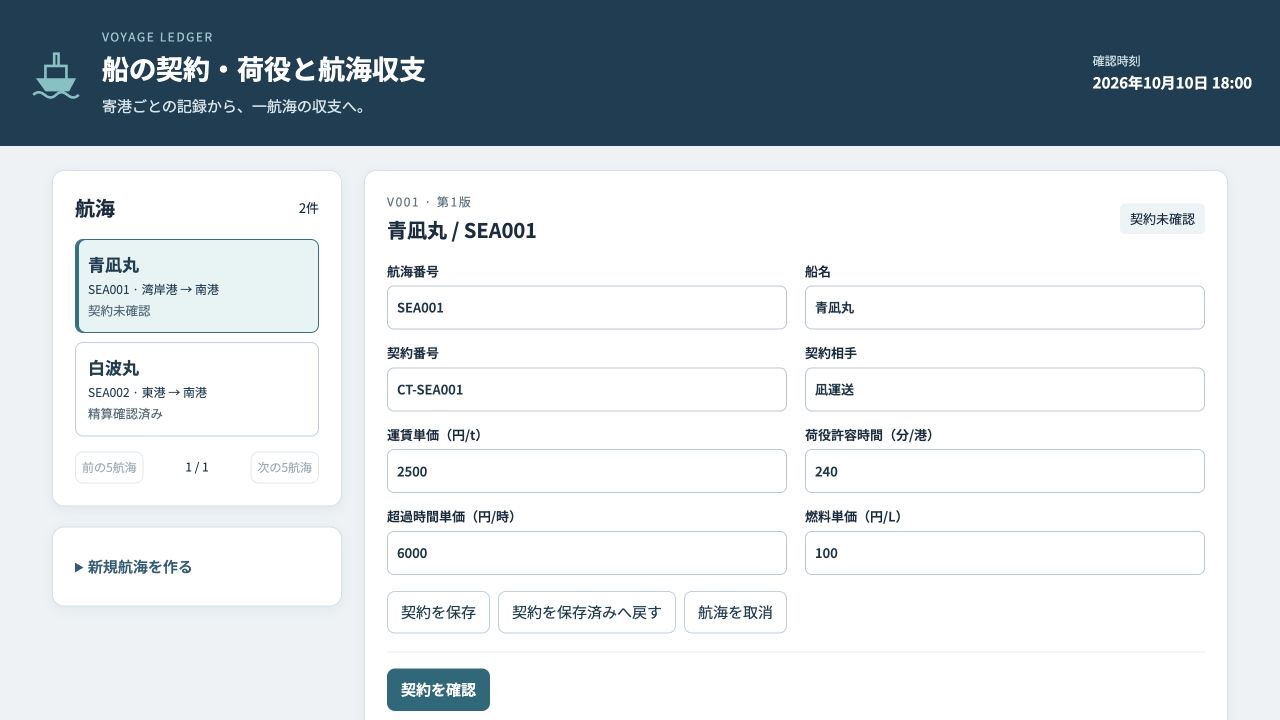1280x720 pixels.
Task: Click the 航海 list heading
Action: tap(95, 208)
